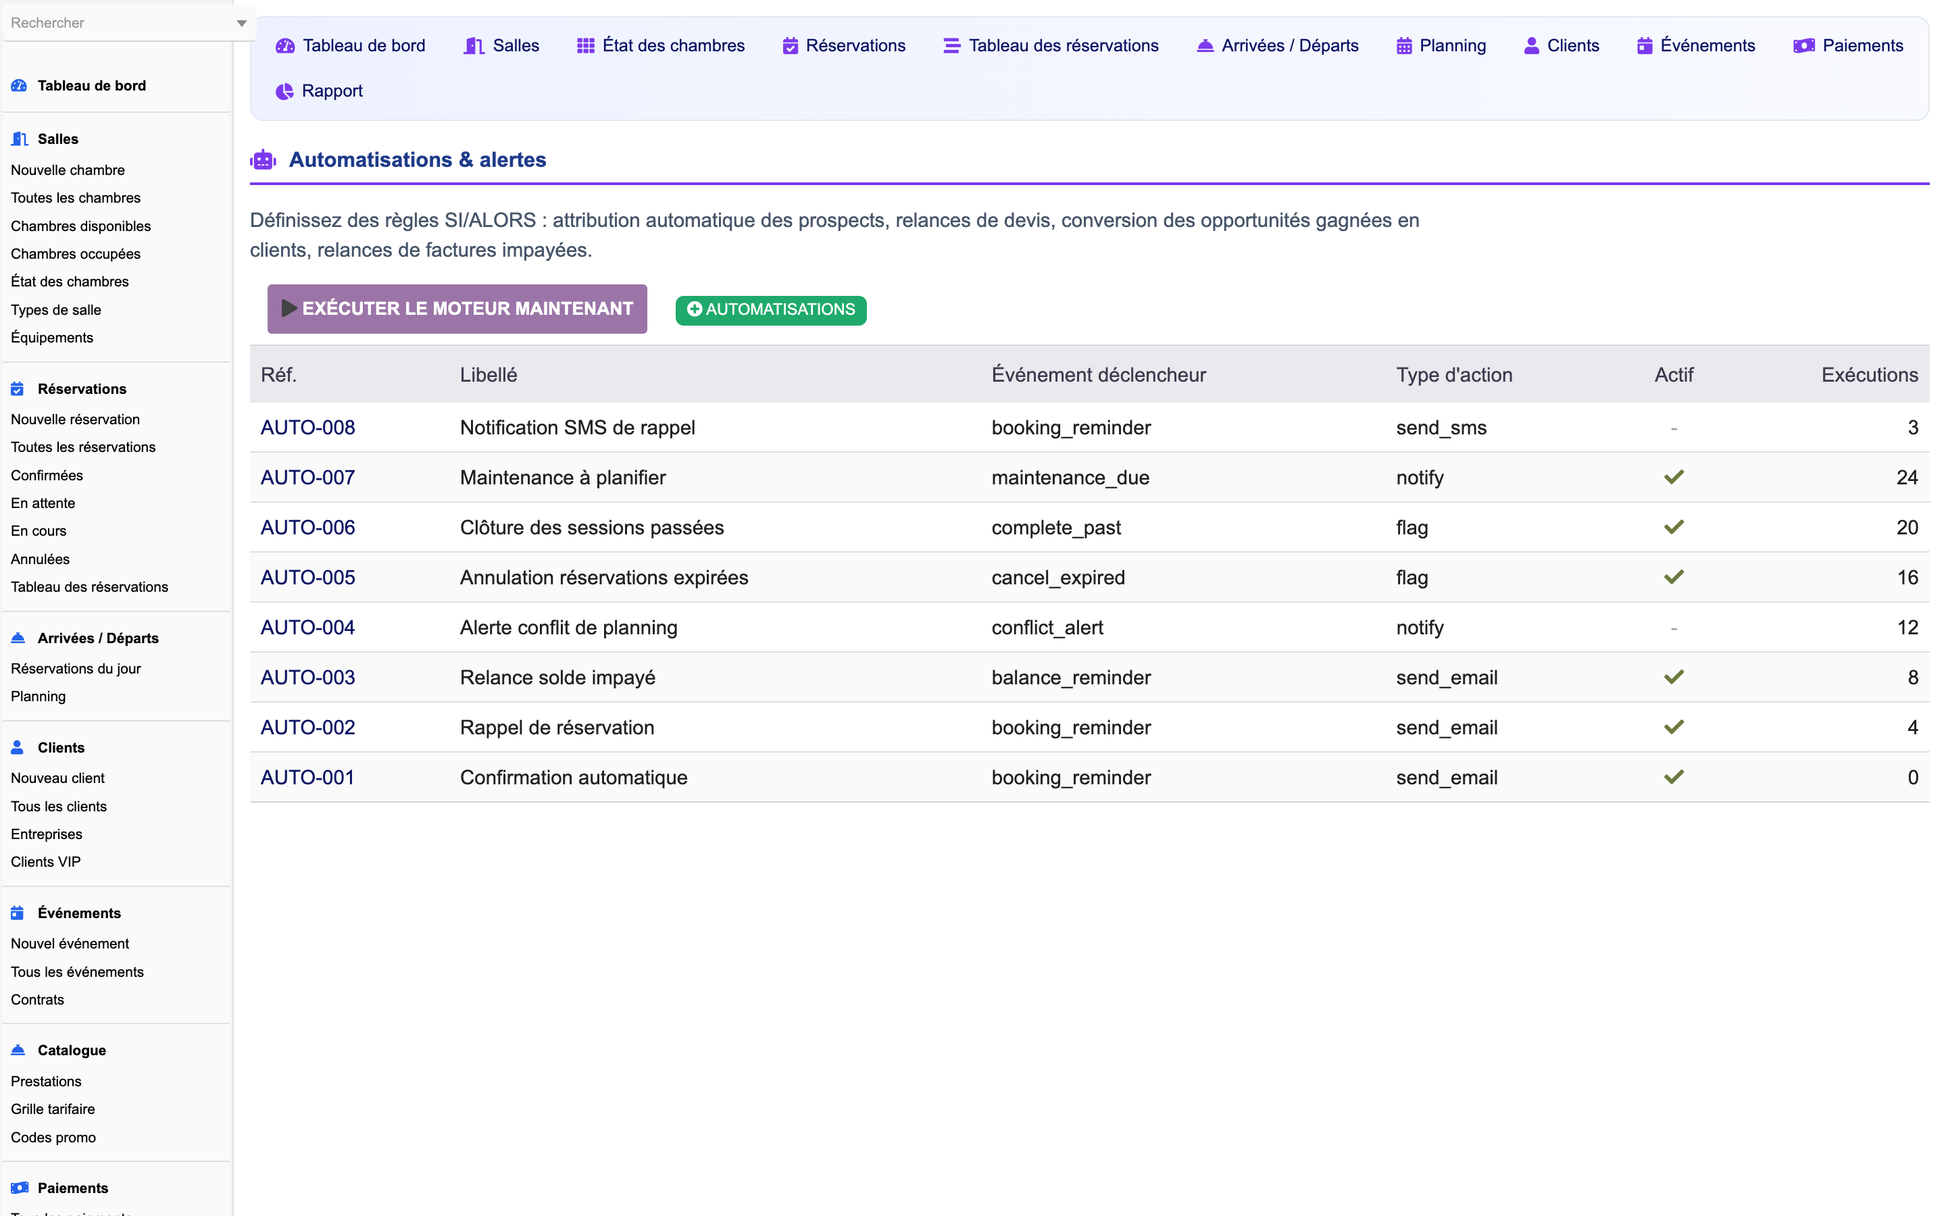The image size is (1946, 1216).
Task: Toggle active checkmark for AUTO-002
Action: (x=1674, y=728)
